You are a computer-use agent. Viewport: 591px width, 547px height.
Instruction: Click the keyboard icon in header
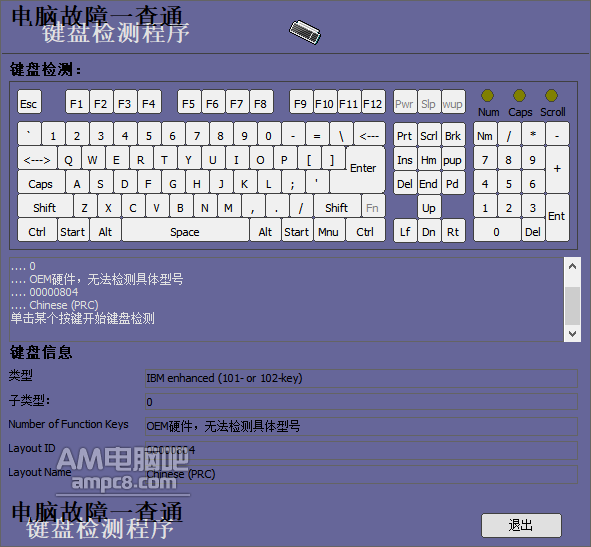click(305, 32)
